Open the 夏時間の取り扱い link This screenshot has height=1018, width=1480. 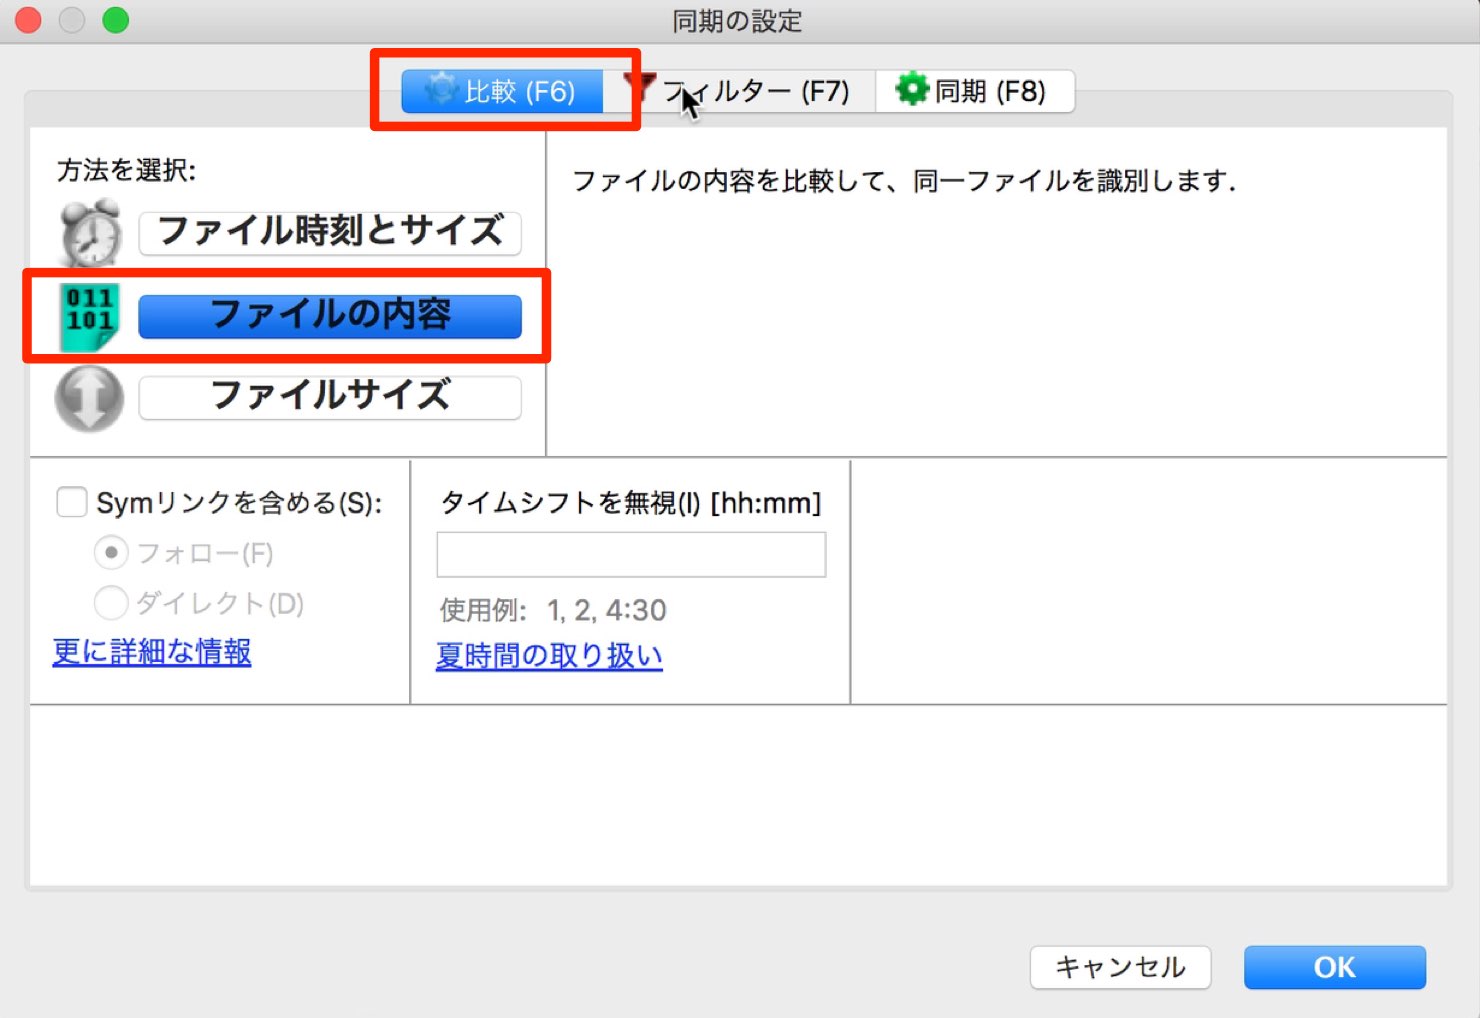[549, 656]
